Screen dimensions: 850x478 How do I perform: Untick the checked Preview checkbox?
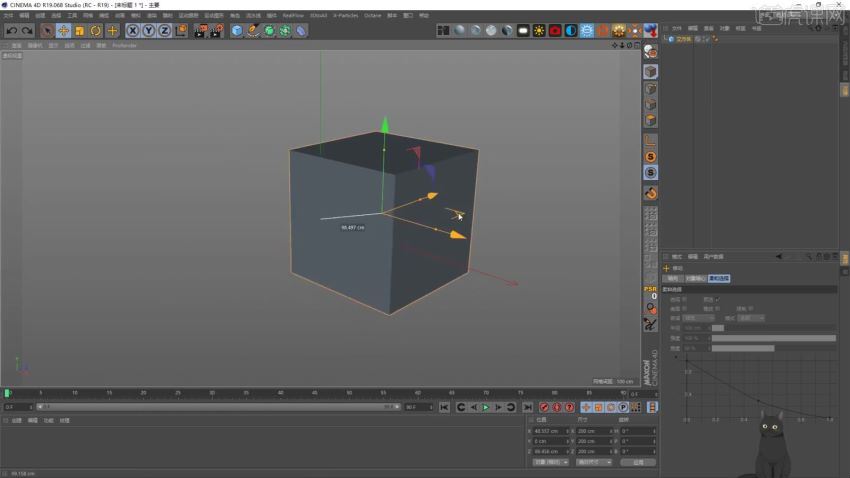(x=717, y=299)
